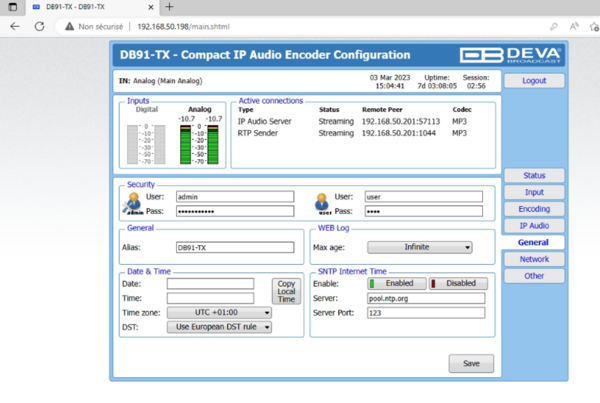Open tab actions menu icon
The width and height of the screenshot is (600, 403).
(x=13, y=7)
